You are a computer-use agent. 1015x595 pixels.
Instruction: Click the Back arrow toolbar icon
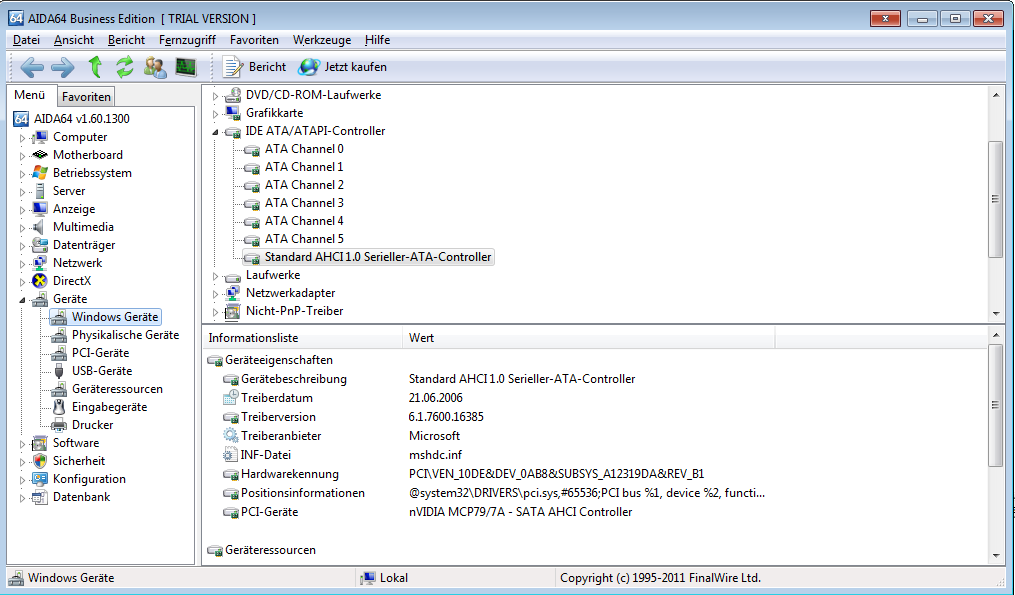(x=32, y=67)
